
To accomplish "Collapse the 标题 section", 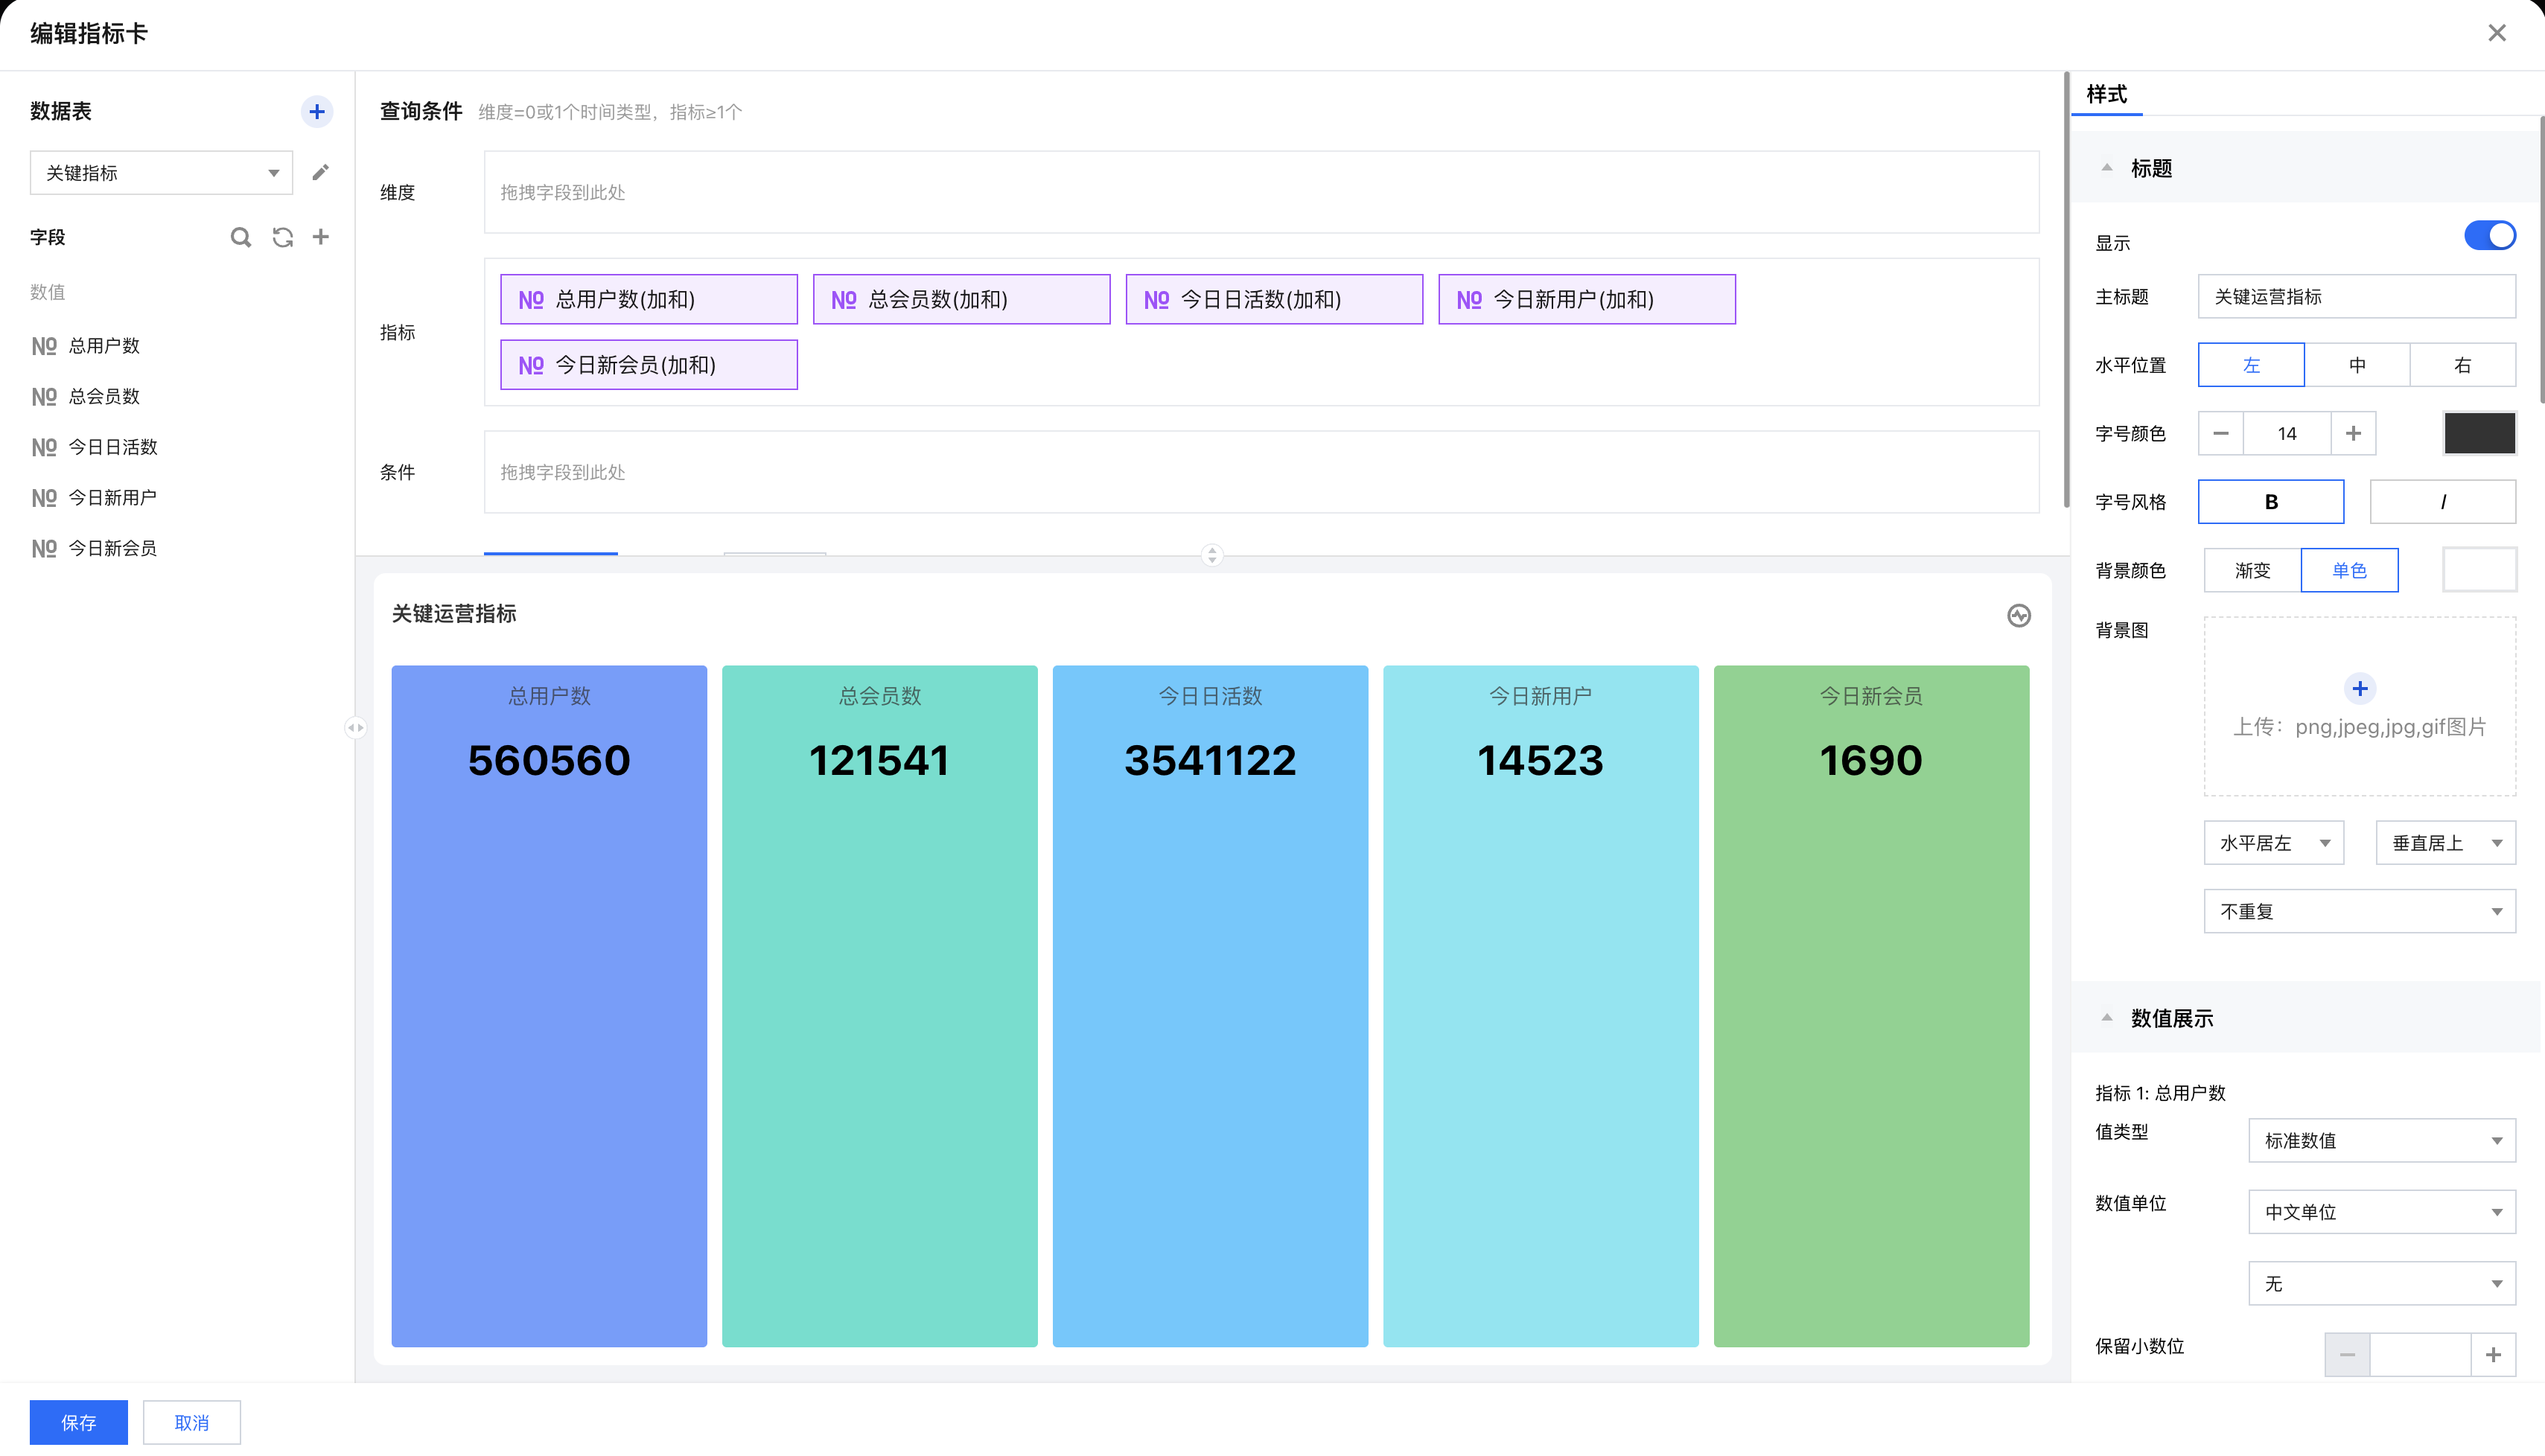I will click(x=2107, y=168).
